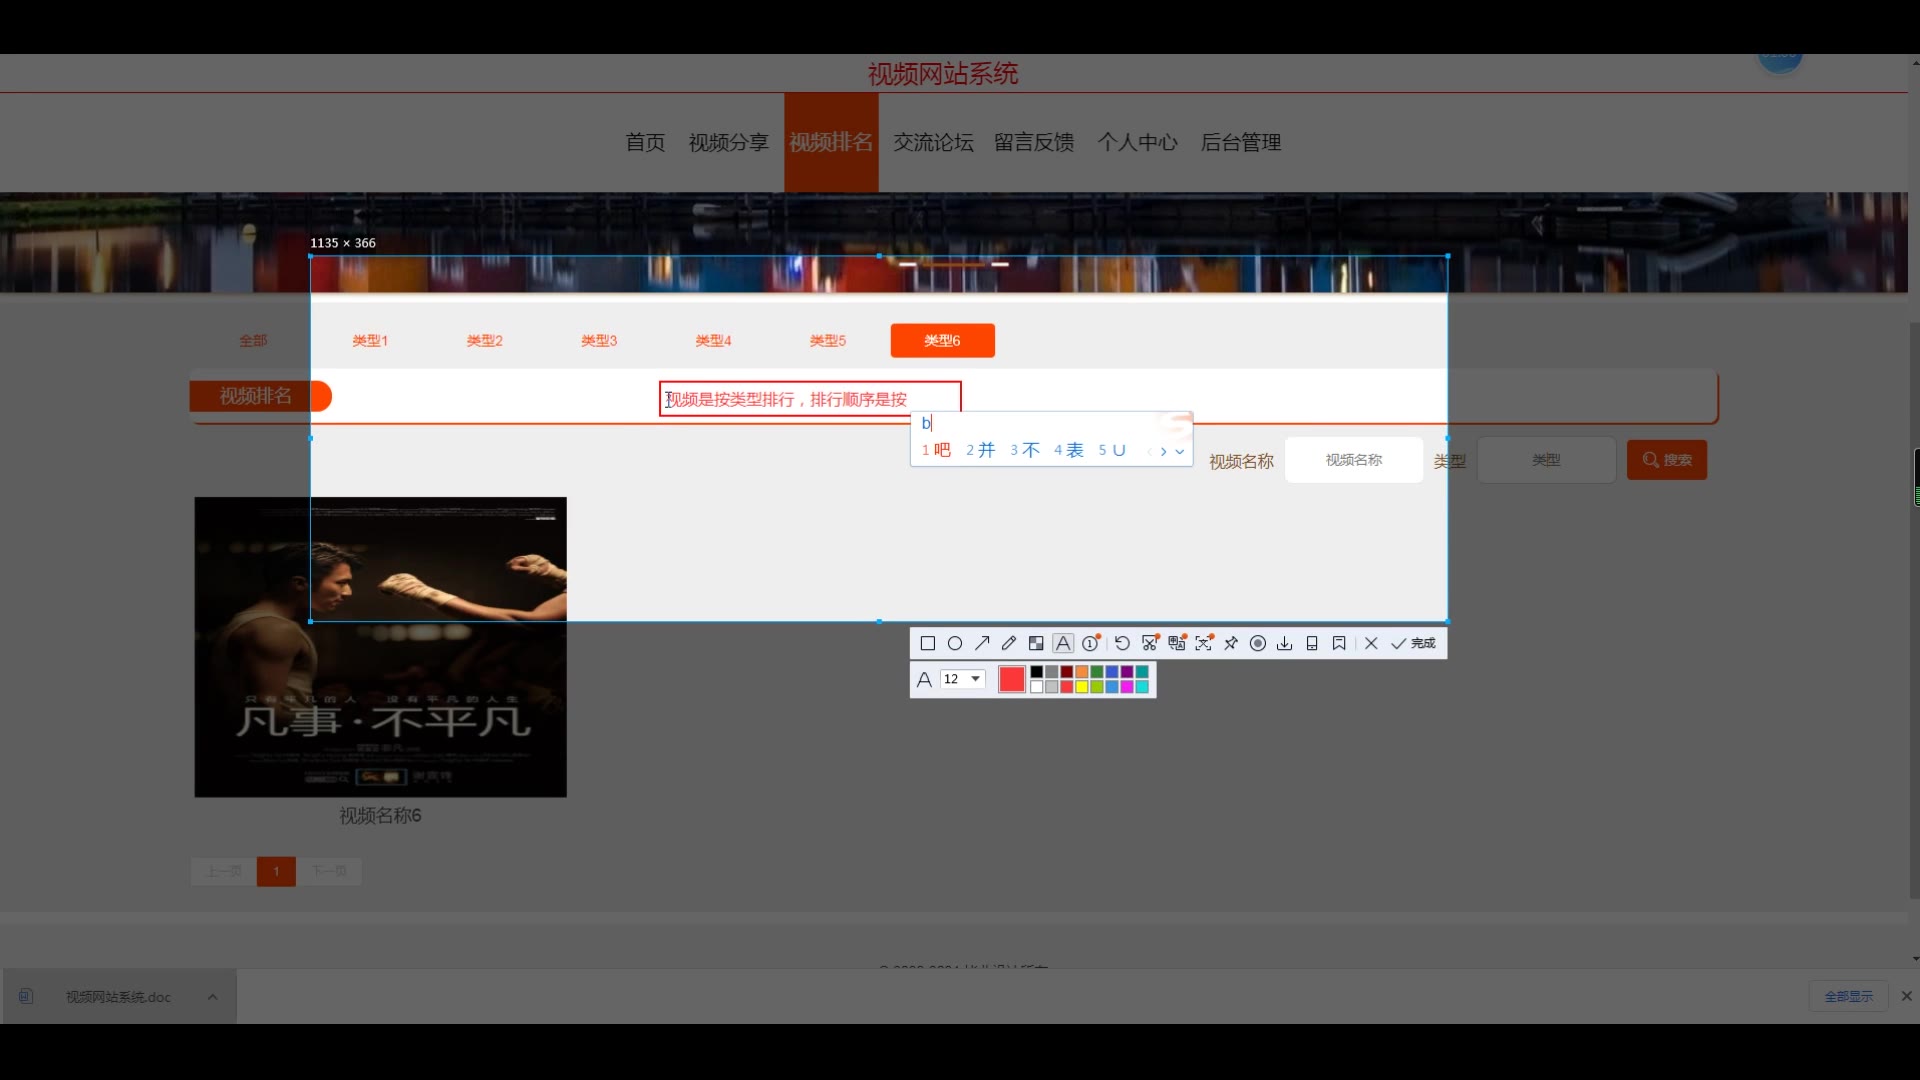Pick the magenta color swatch
1920x1080 pixels.
(1127, 687)
